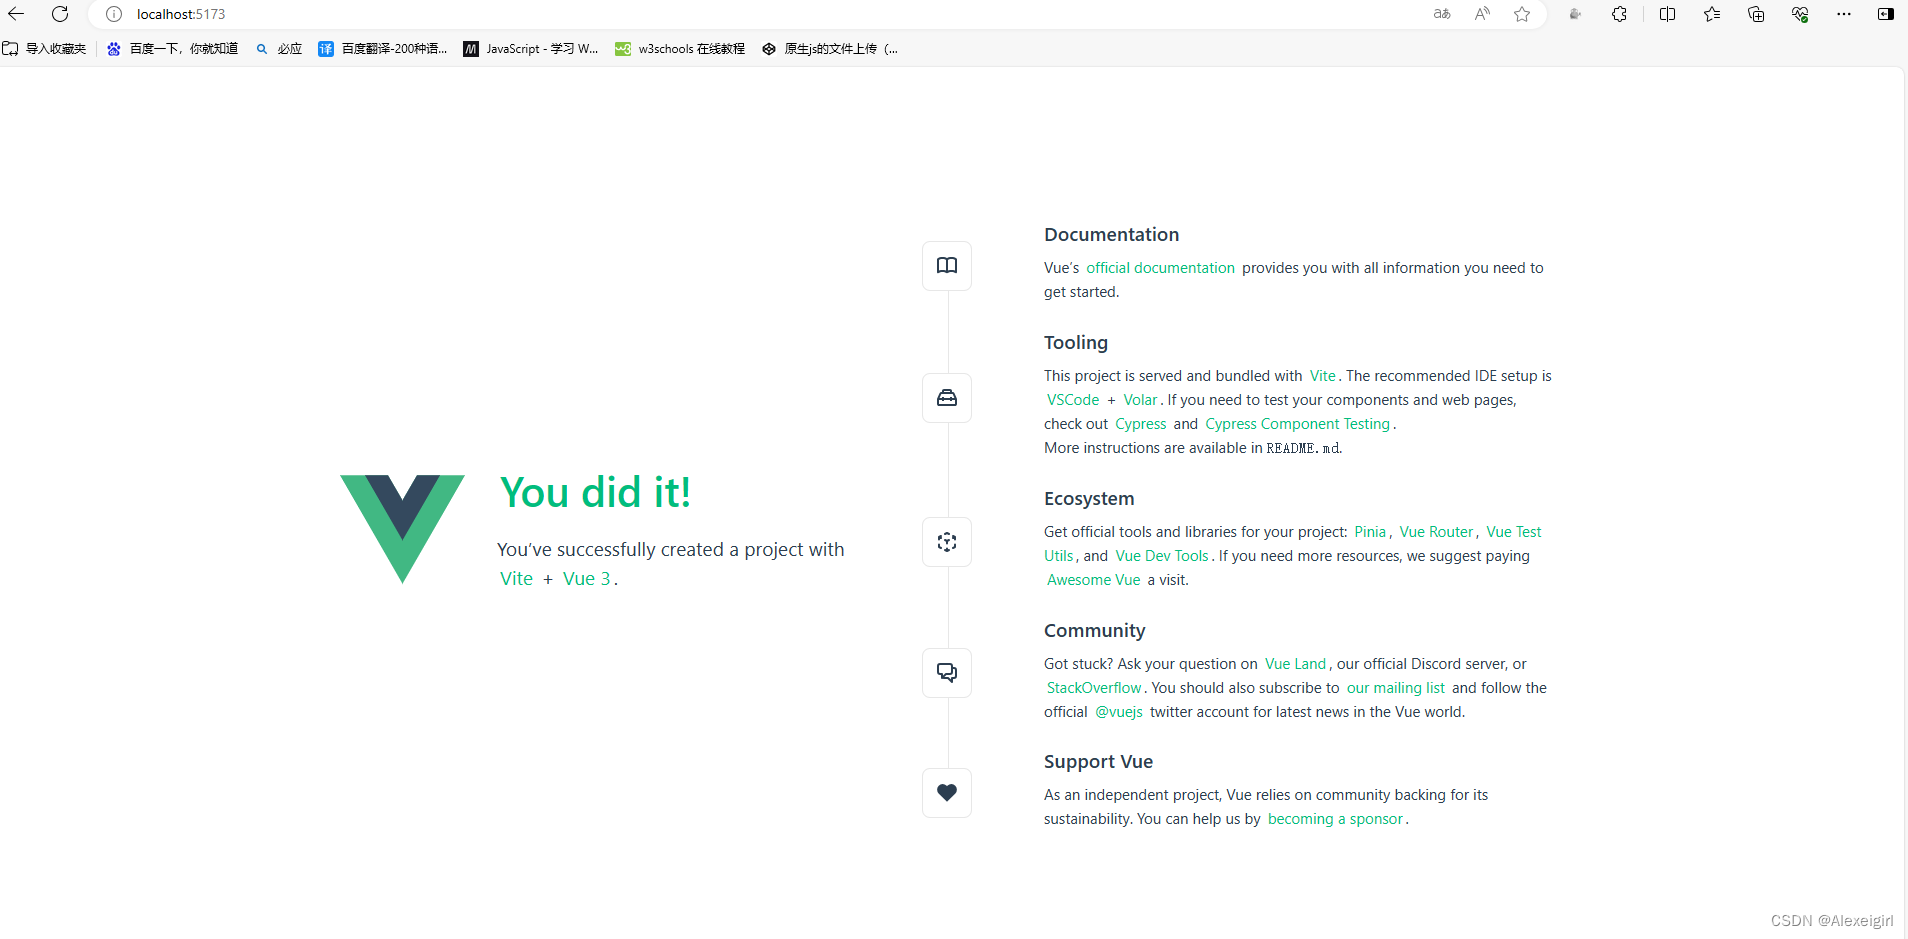
Task: Open the Vue Router link
Action: (1436, 532)
